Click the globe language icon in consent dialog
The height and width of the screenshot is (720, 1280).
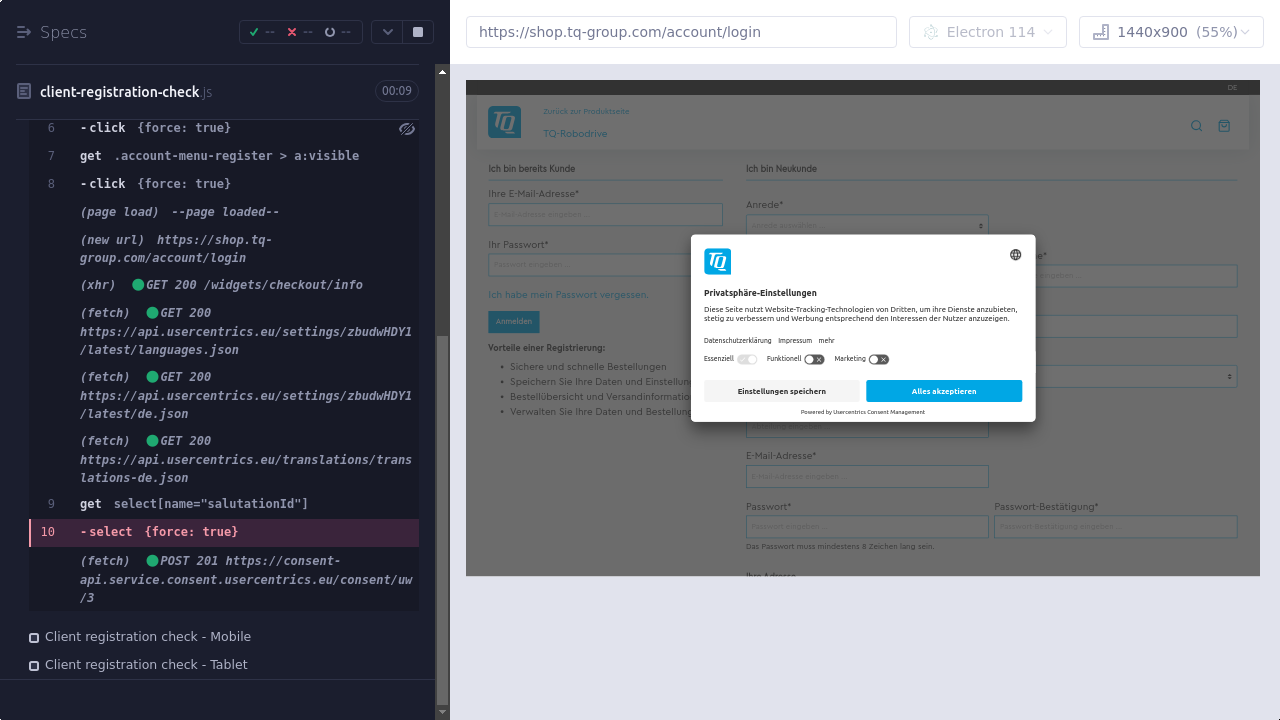point(1015,255)
